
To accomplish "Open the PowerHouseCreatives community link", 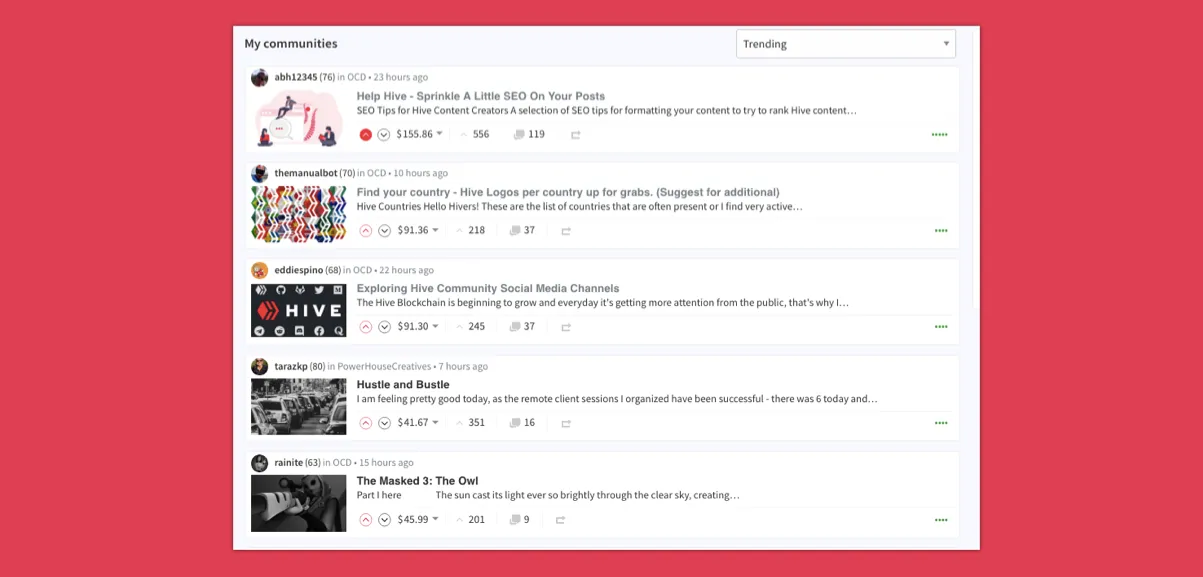I will pyautogui.click(x=384, y=366).
